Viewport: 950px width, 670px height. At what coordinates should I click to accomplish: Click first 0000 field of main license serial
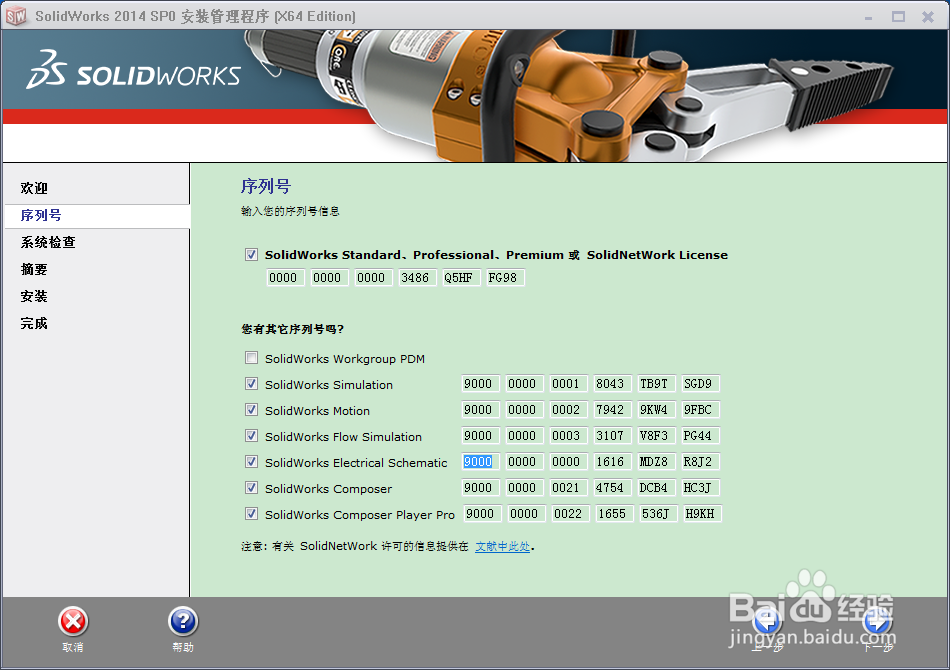click(x=285, y=278)
